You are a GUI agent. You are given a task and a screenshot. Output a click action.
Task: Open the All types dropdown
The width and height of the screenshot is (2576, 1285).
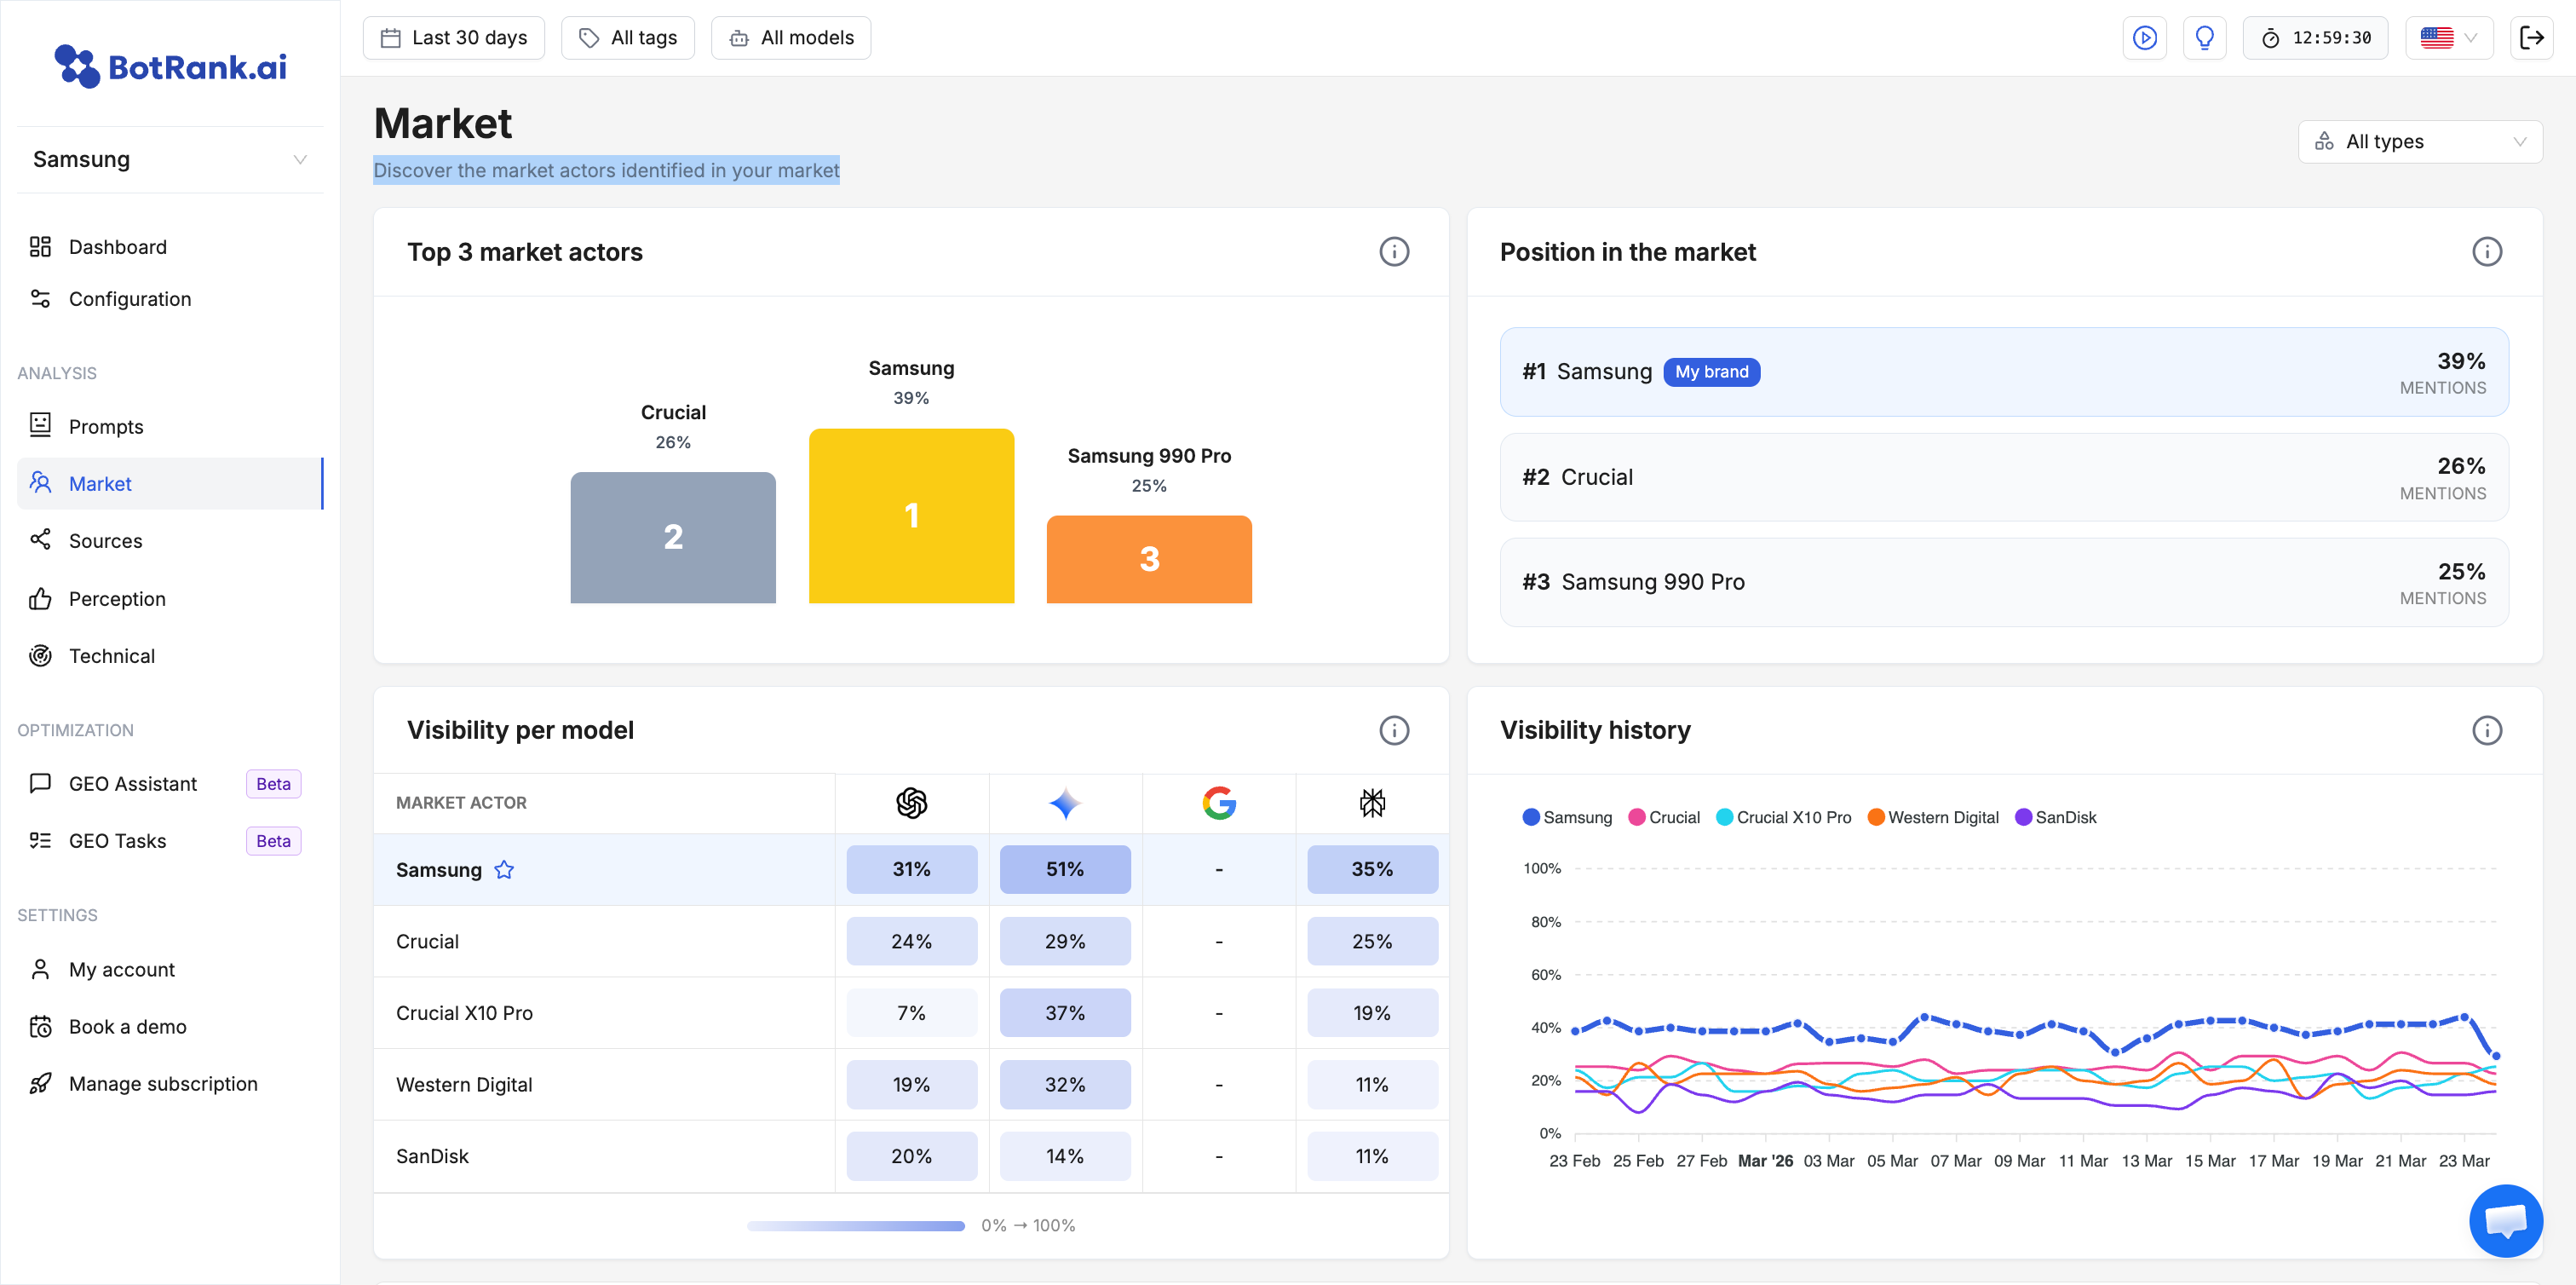point(2419,142)
